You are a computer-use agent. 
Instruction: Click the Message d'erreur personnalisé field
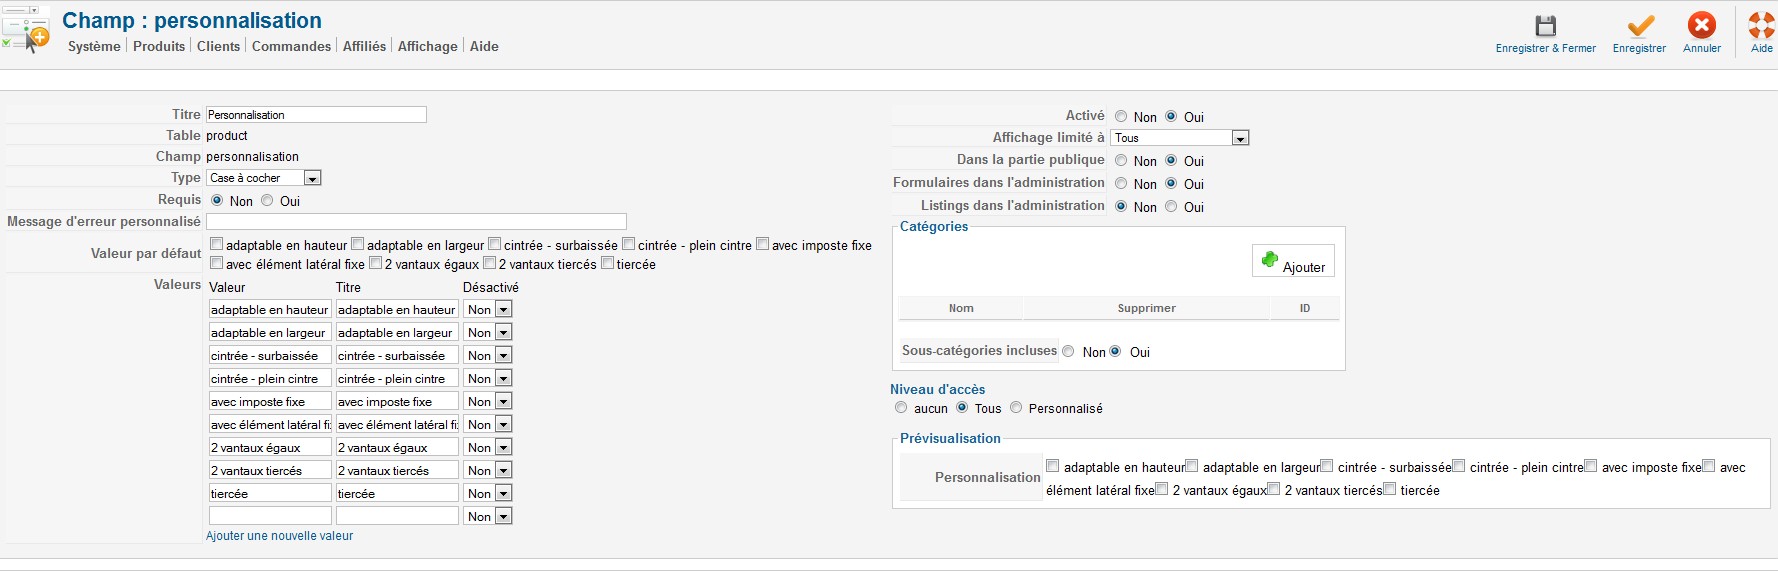coord(416,221)
